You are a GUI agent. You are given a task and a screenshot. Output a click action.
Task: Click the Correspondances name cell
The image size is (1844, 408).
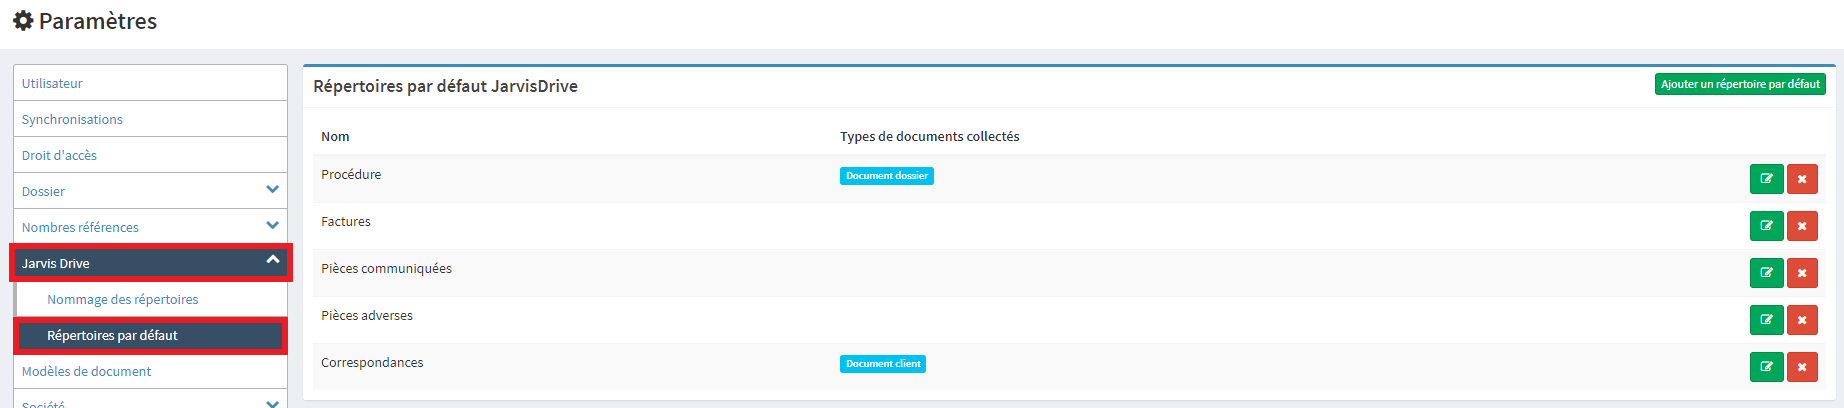(x=372, y=362)
